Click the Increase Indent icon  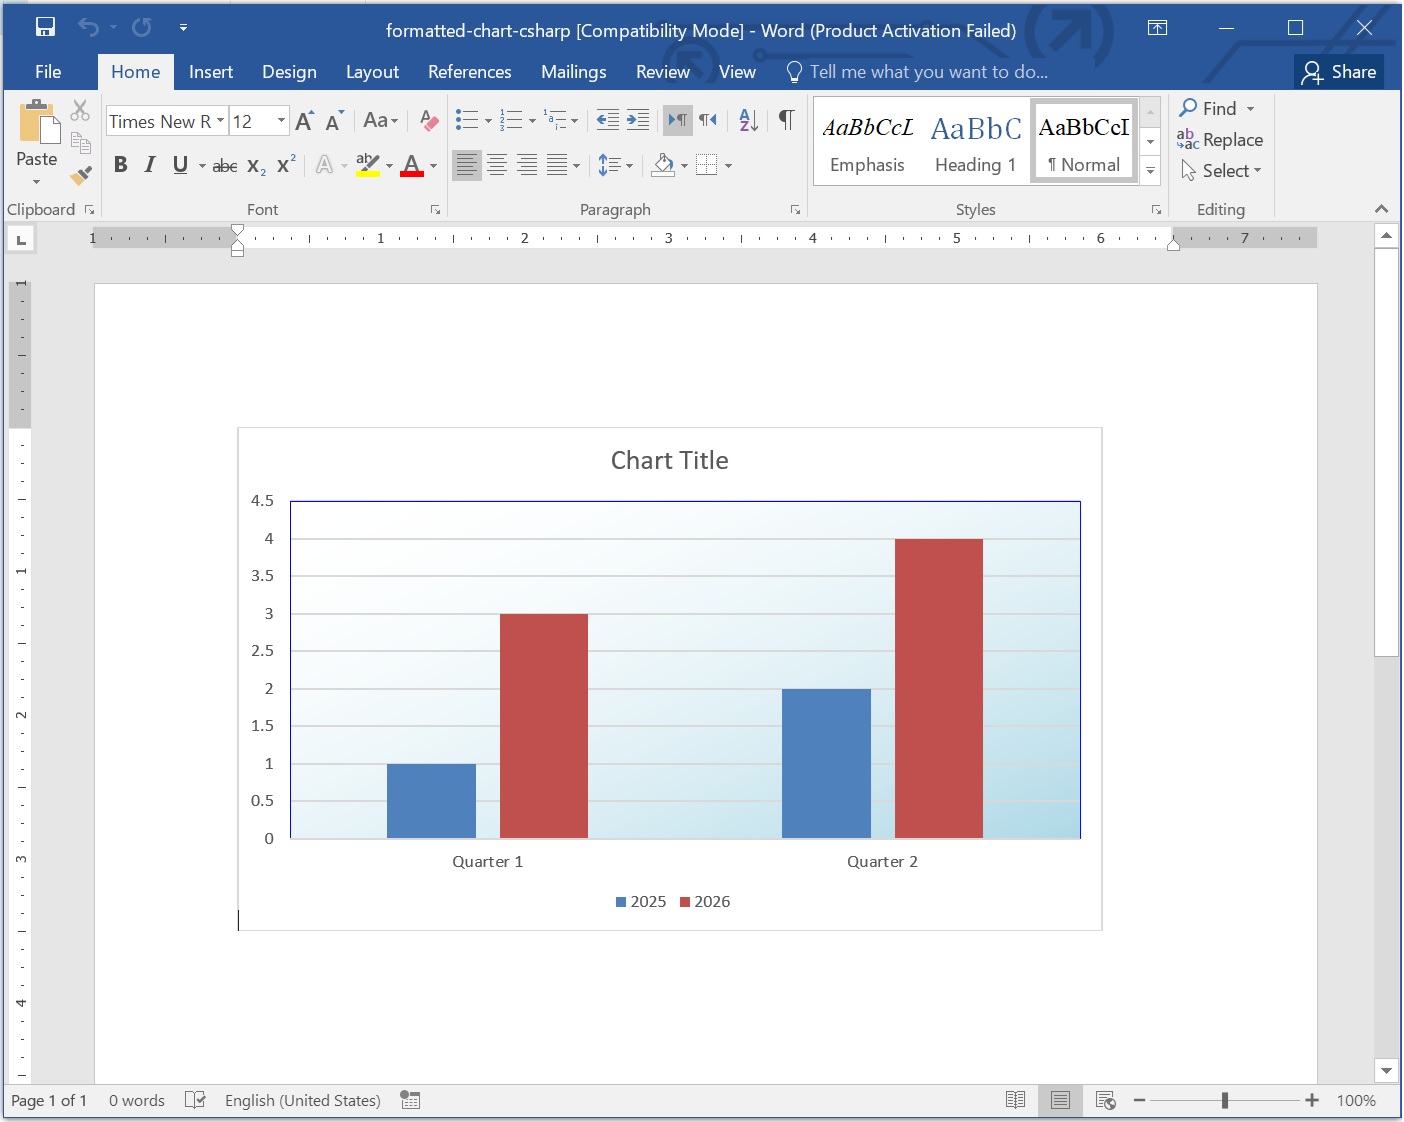[638, 121]
